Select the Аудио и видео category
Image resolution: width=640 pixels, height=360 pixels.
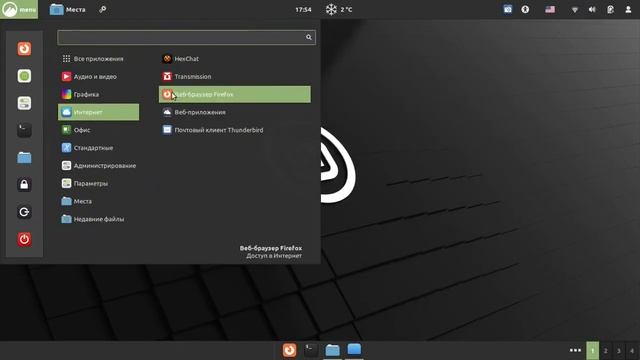click(98, 76)
